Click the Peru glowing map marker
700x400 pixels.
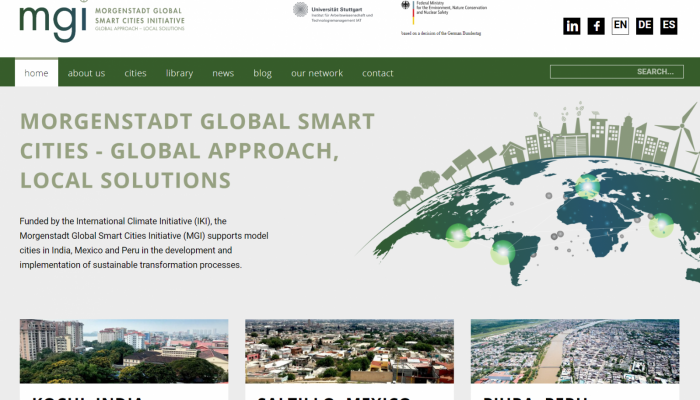(x=503, y=252)
